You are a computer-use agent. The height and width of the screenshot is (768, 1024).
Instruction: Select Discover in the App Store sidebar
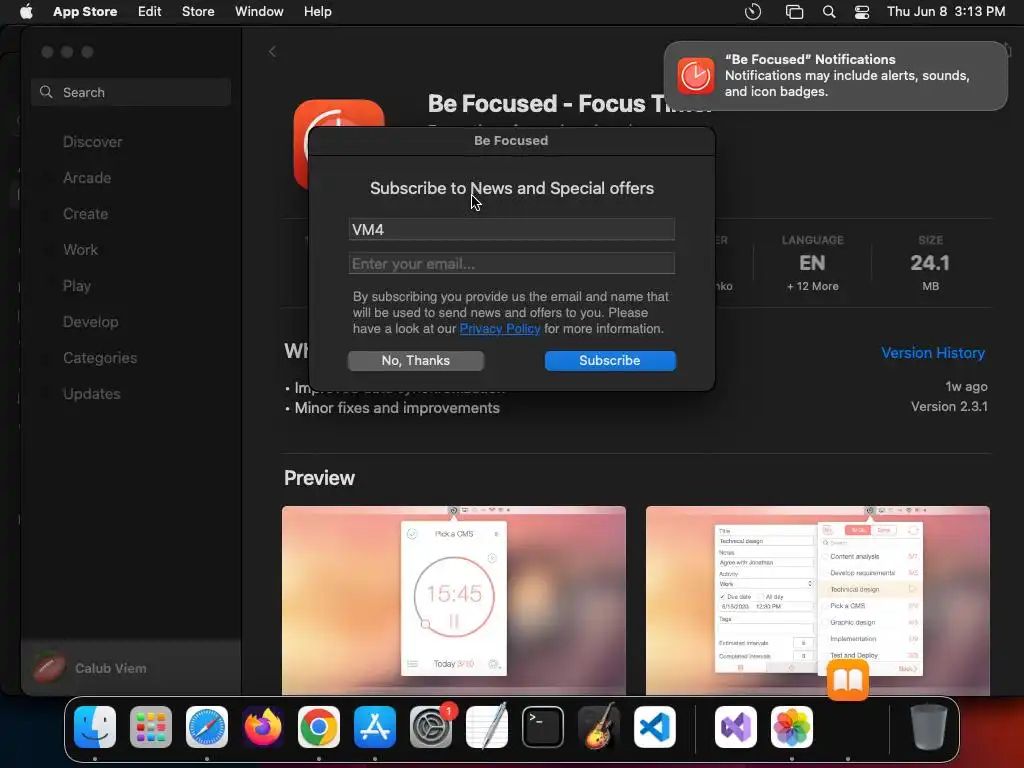click(x=92, y=142)
